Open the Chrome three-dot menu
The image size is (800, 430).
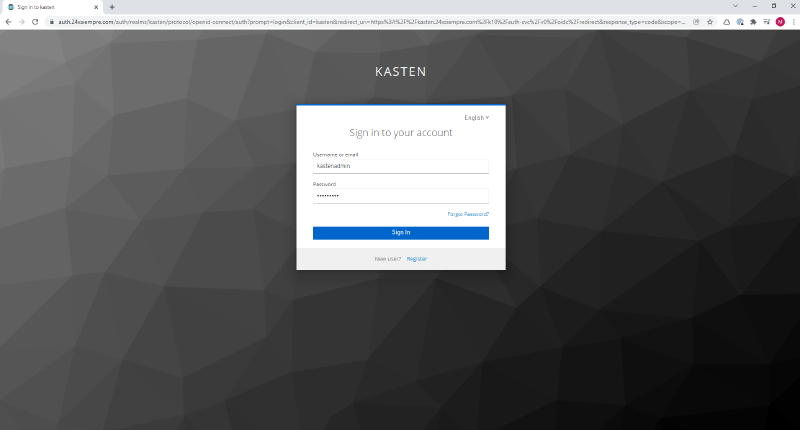[793, 22]
